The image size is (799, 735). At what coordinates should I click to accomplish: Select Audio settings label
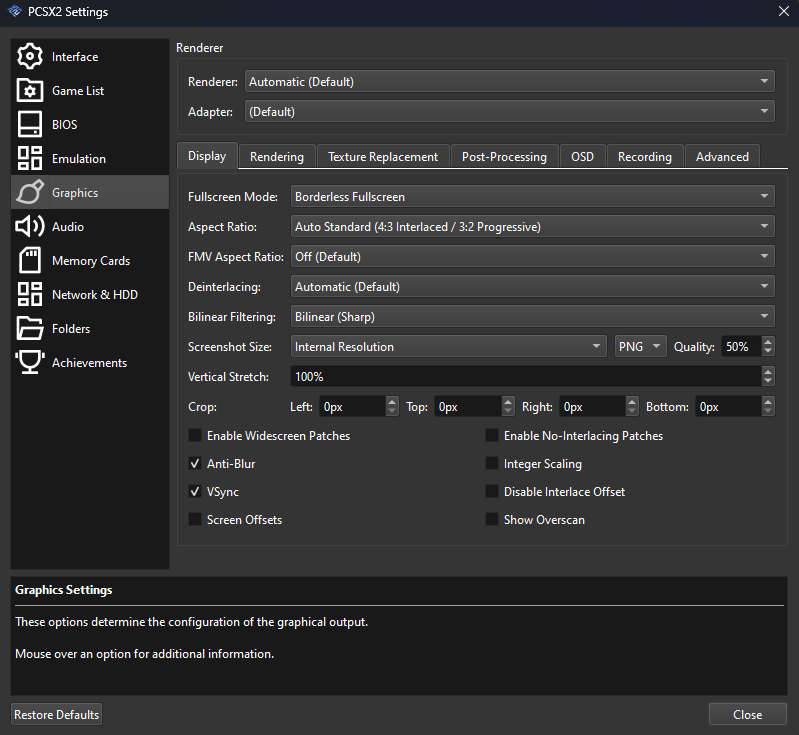(x=68, y=226)
